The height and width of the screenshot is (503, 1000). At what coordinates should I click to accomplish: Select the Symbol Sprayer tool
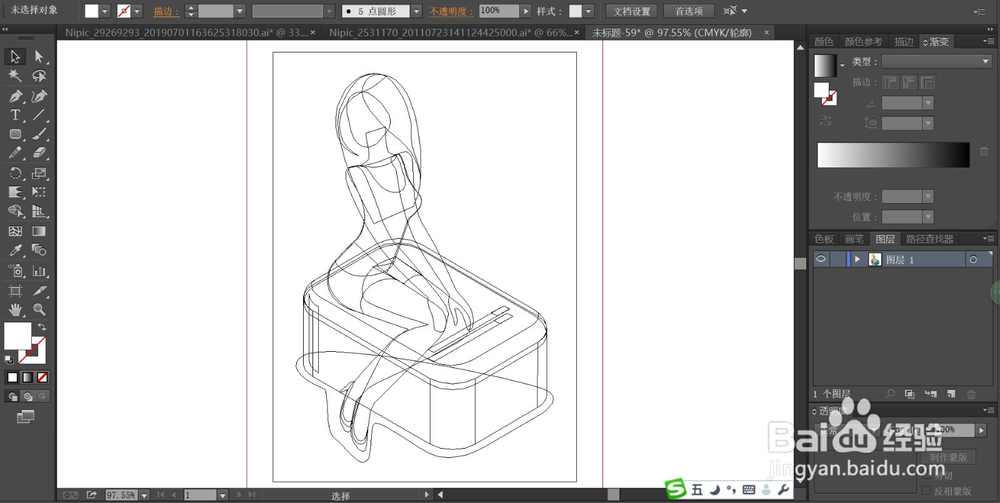[x=15, y=271]
